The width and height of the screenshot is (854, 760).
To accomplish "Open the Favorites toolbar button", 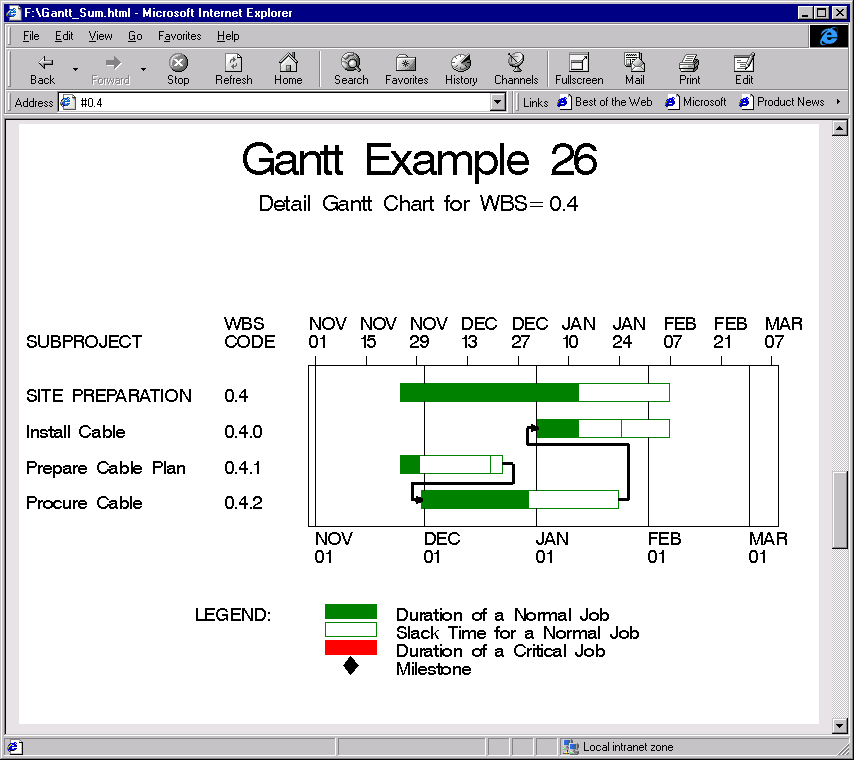I will click(406, 69).
